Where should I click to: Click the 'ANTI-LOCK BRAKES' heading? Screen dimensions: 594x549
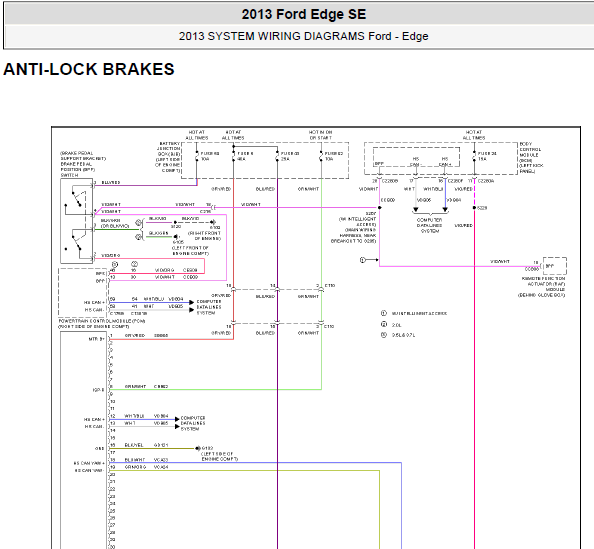click(89, 69)
